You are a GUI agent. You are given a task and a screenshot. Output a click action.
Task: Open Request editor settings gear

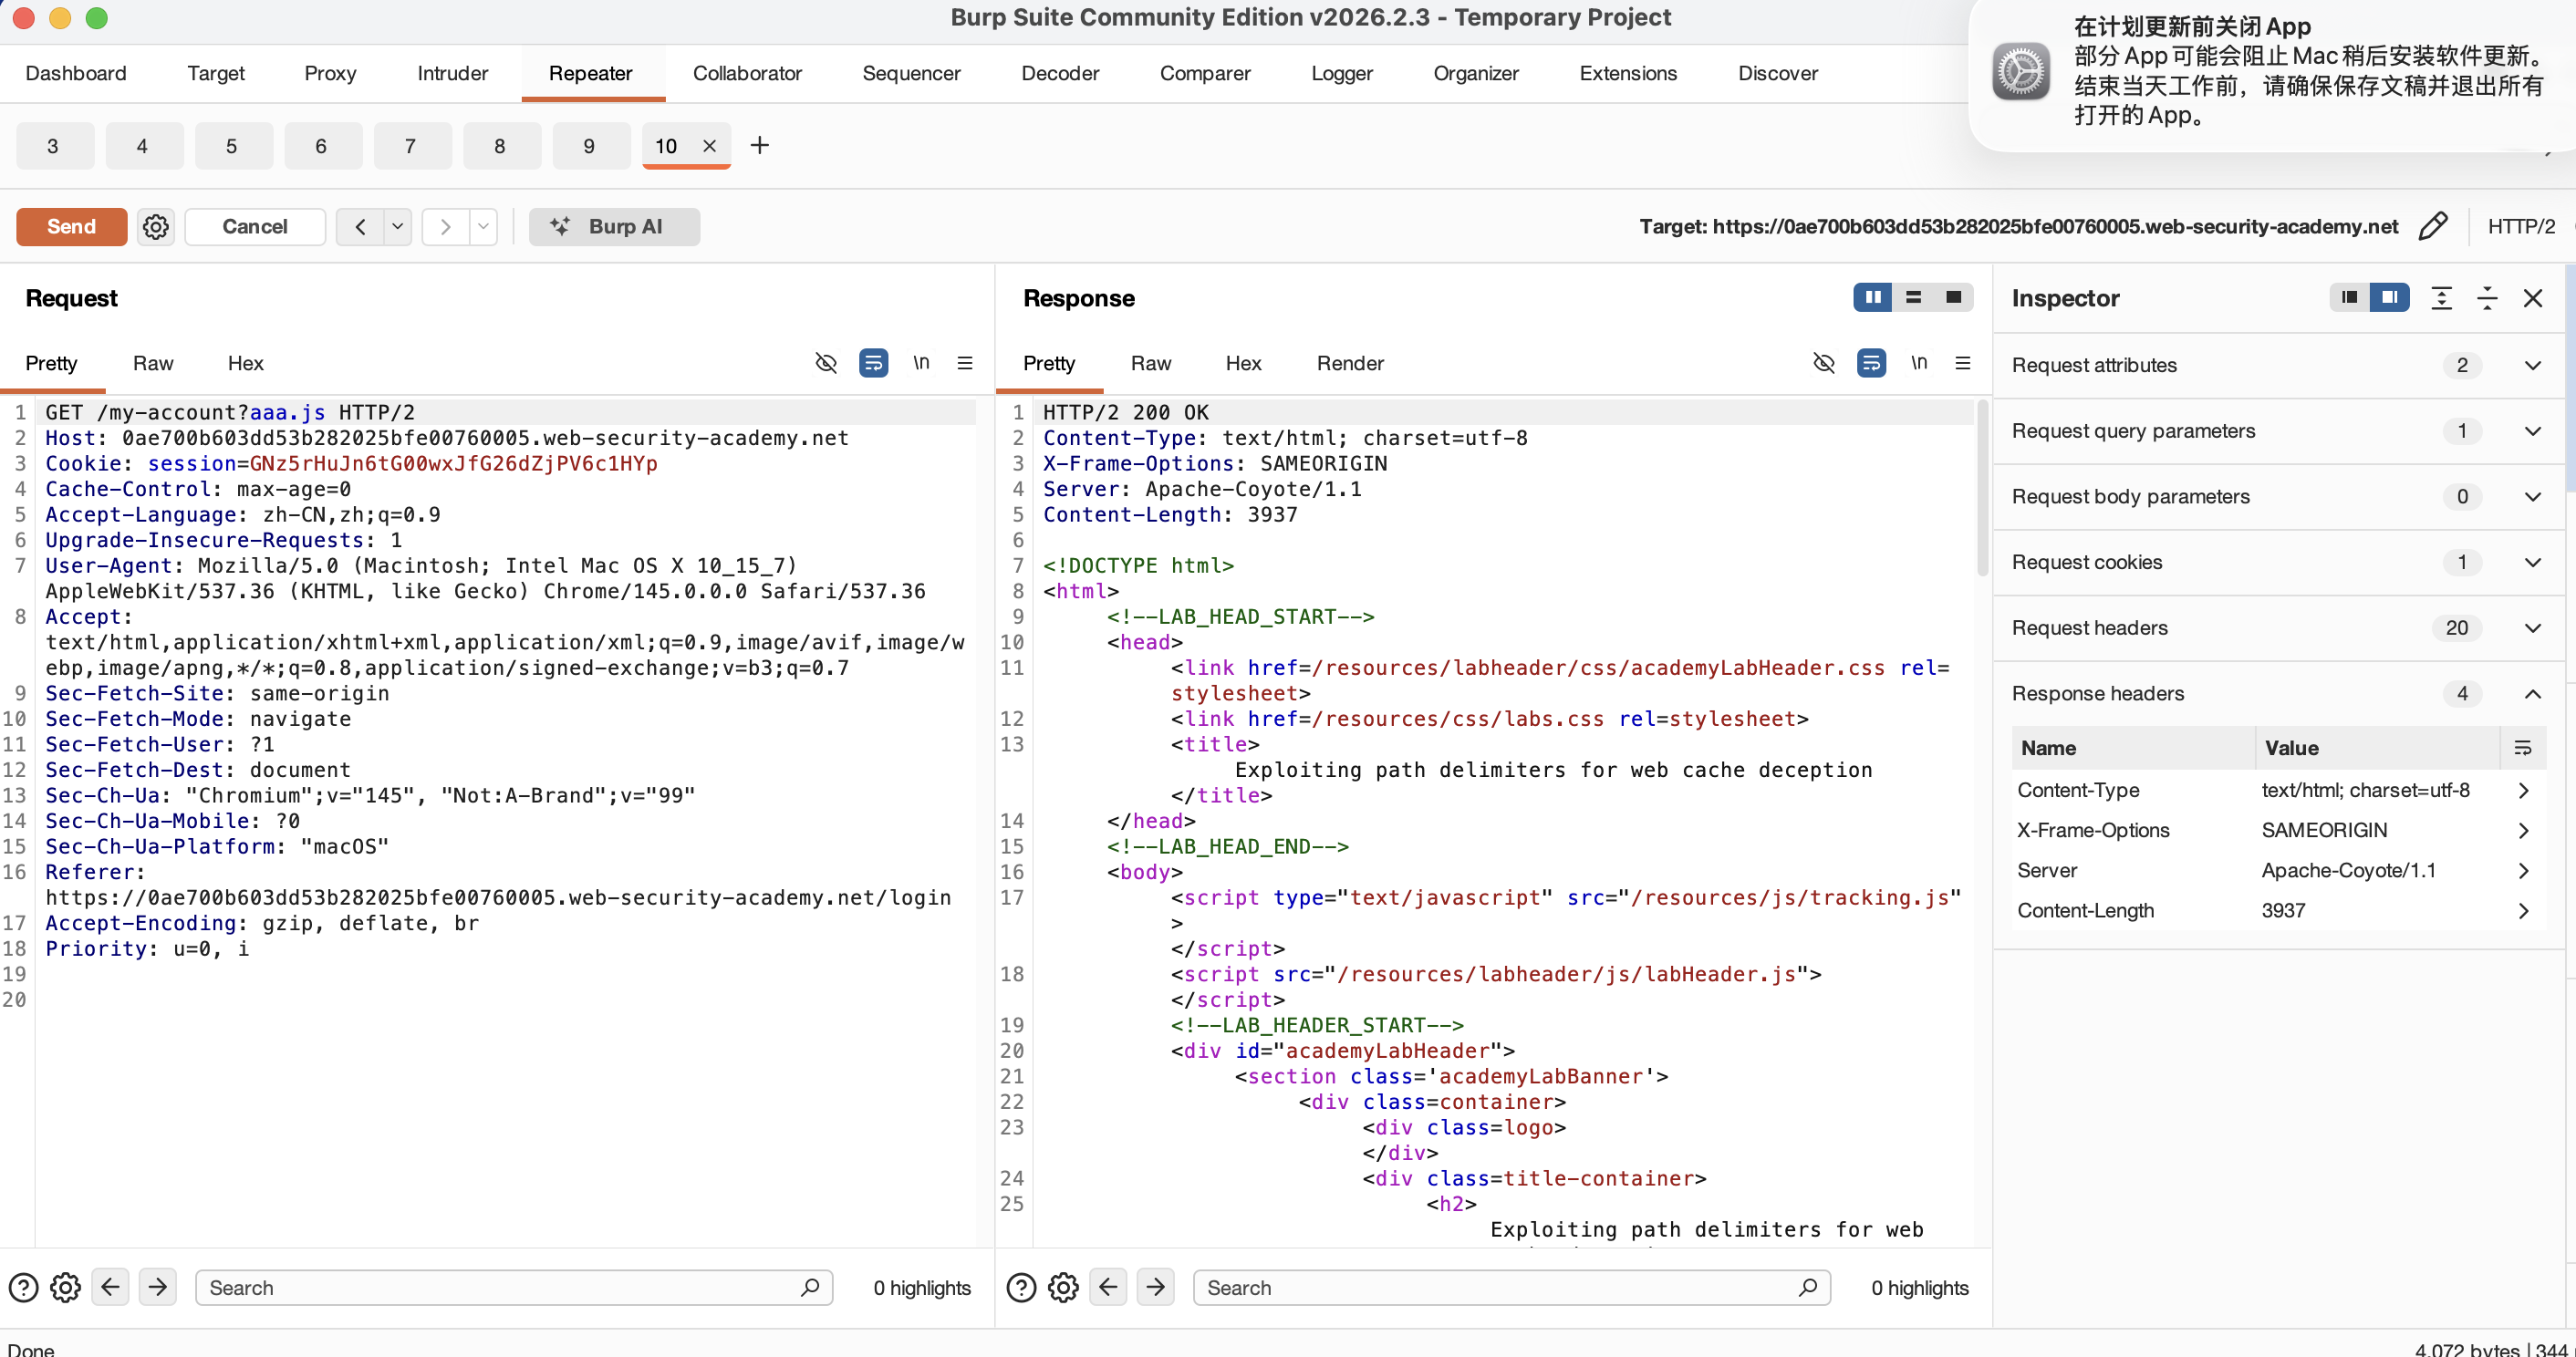(66, 1287)
